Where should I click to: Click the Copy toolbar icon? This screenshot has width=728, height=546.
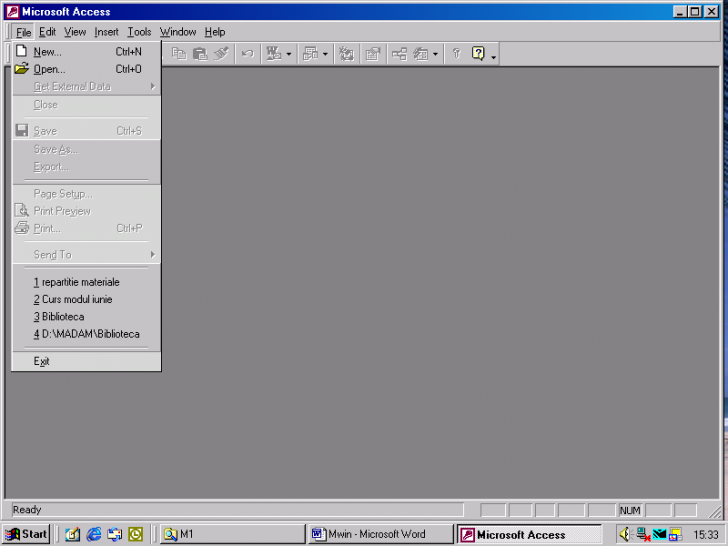tap(179, 54)
